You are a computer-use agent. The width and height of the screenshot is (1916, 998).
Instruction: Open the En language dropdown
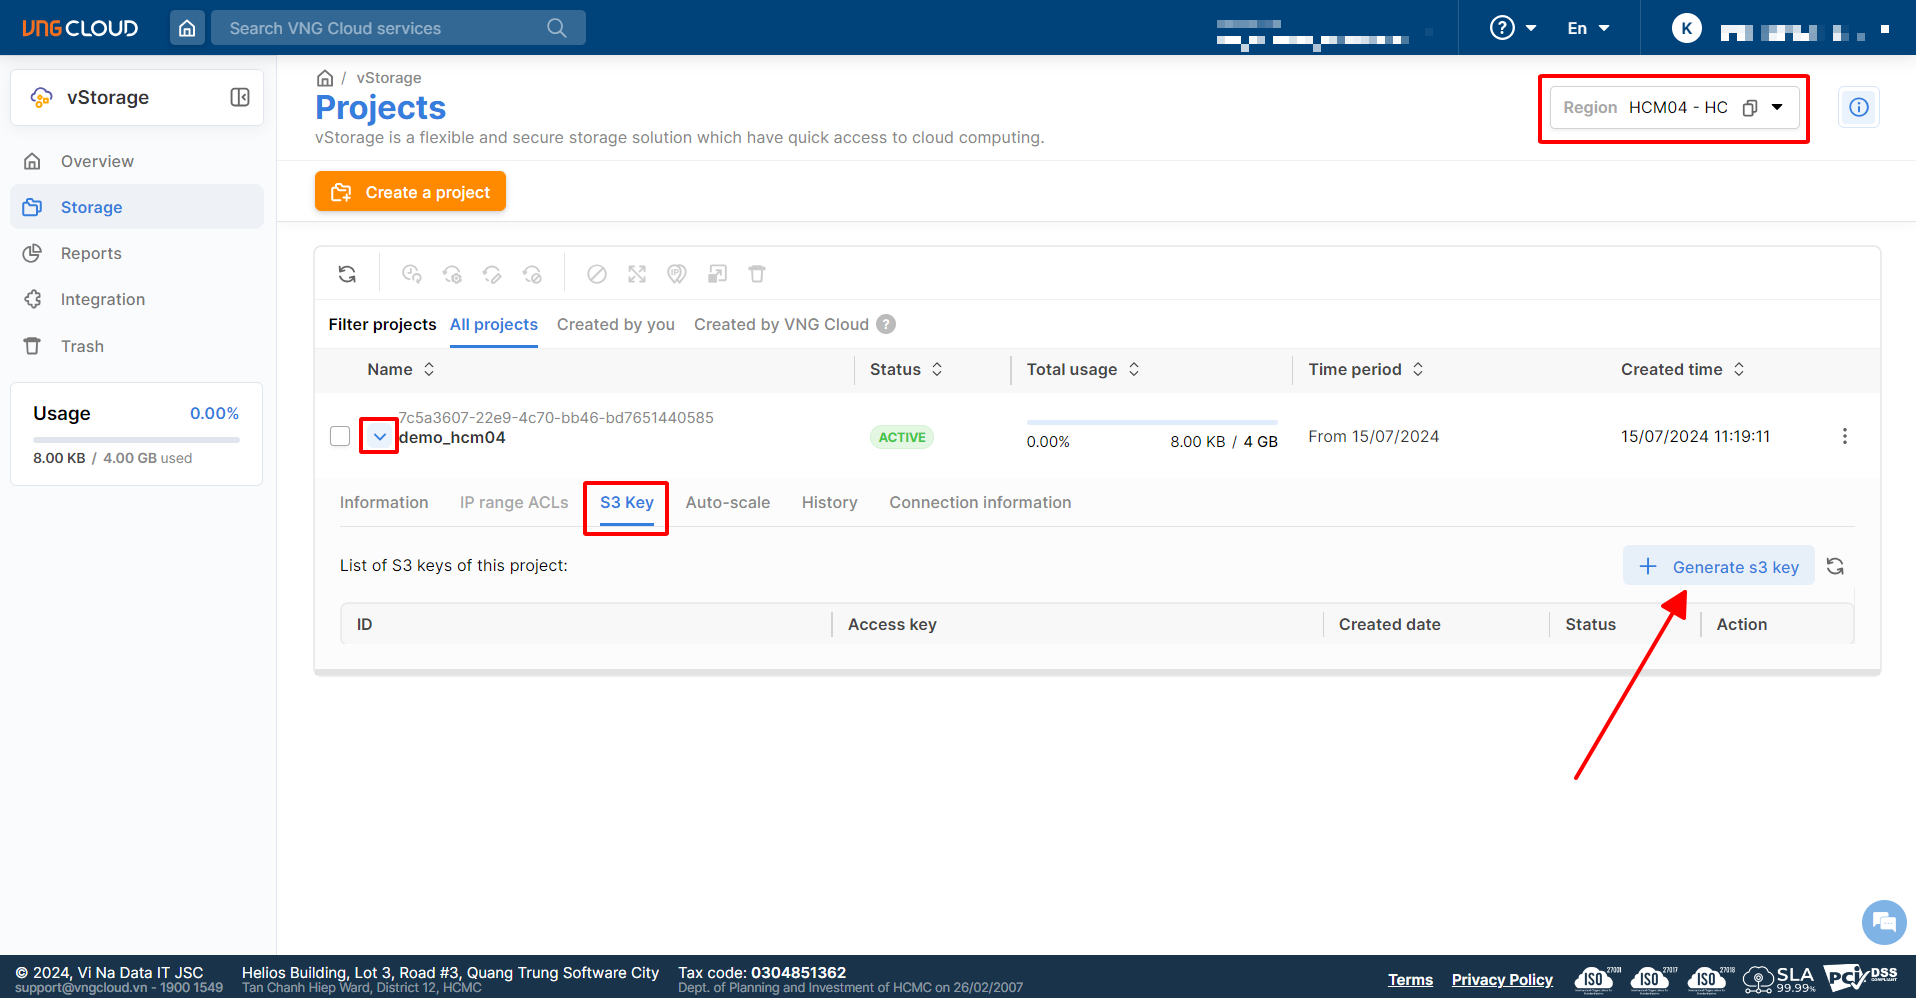click(1588, 28)
